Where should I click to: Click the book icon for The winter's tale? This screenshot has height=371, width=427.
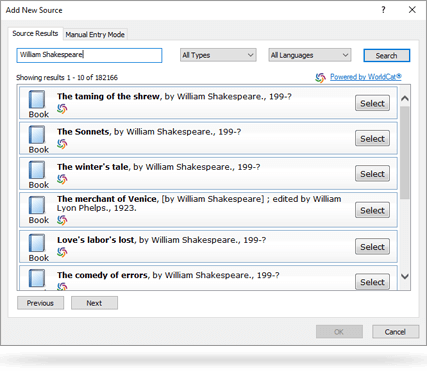(37, 170)
